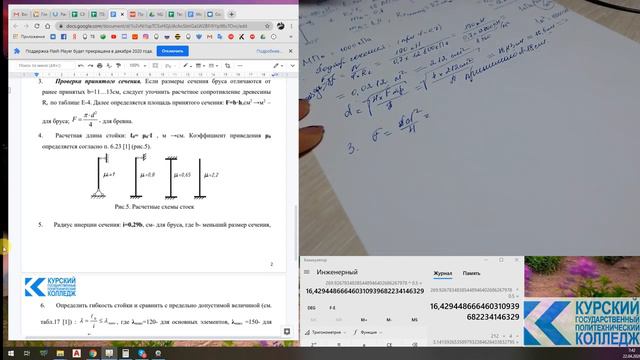Open the Подробнее link in Flash notice

[x=269, y=51]
